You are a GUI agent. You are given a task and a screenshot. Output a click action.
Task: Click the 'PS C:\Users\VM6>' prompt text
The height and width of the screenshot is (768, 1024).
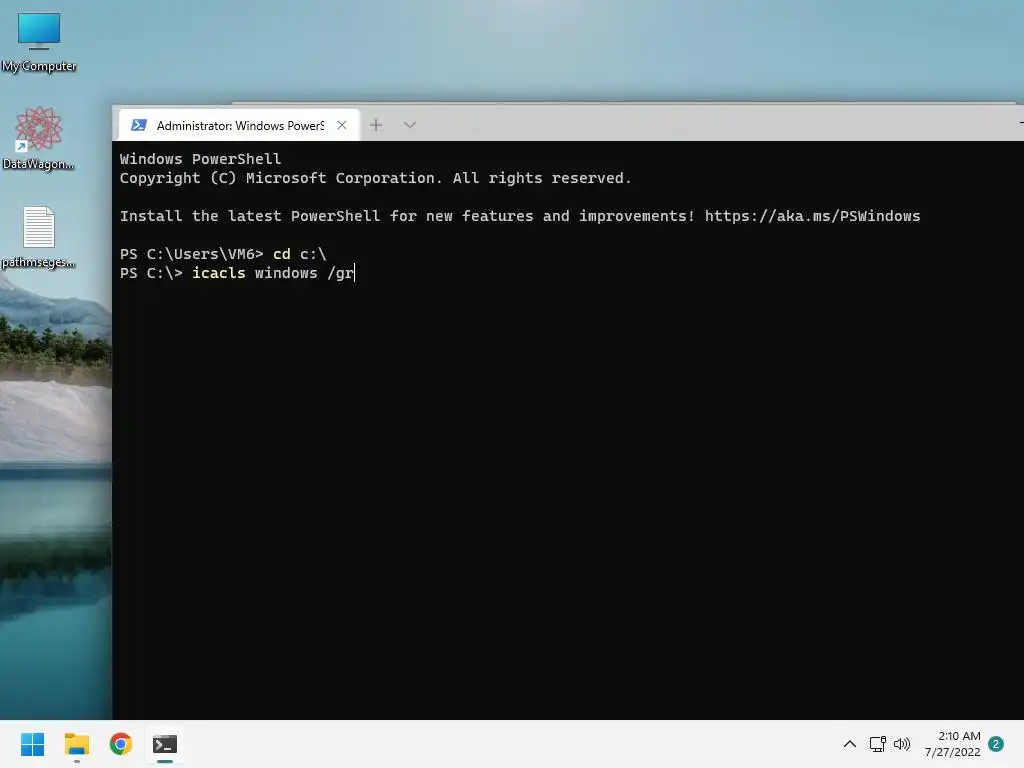point(191,254)
